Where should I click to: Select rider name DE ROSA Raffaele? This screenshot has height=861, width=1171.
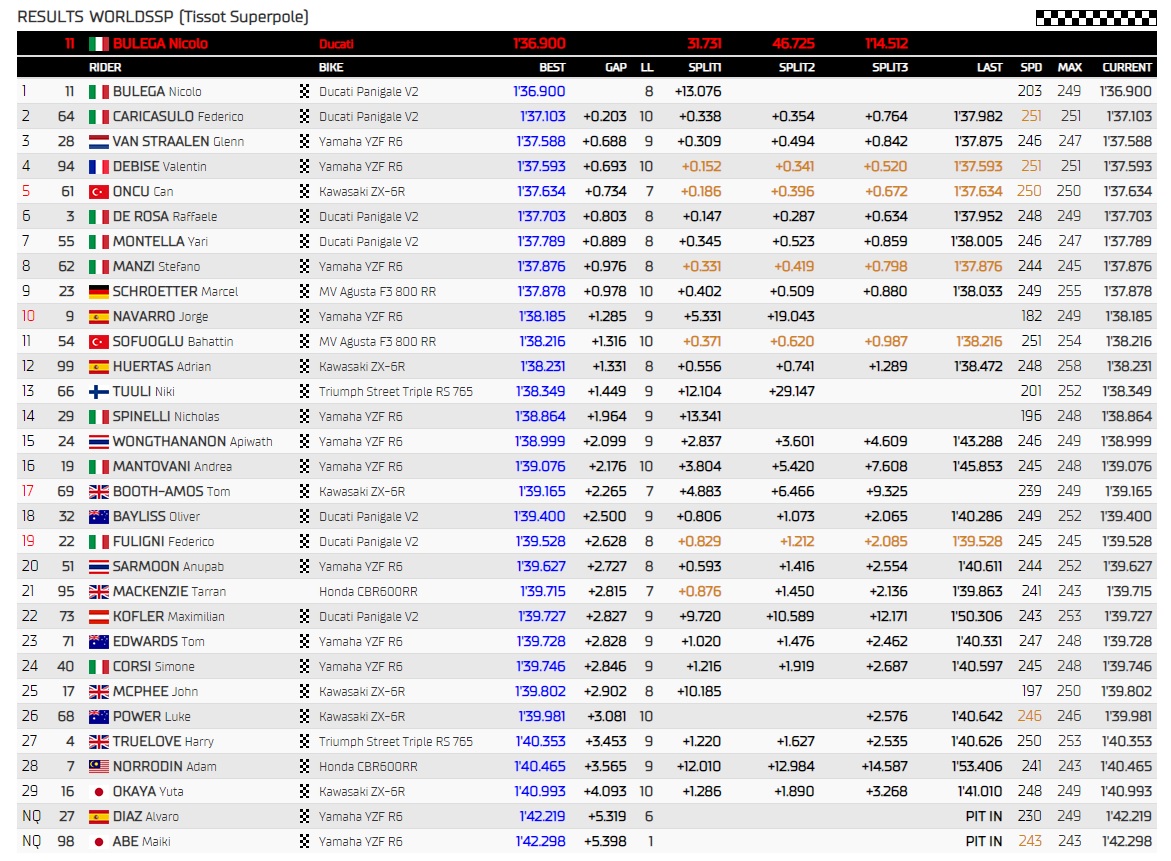165,217
